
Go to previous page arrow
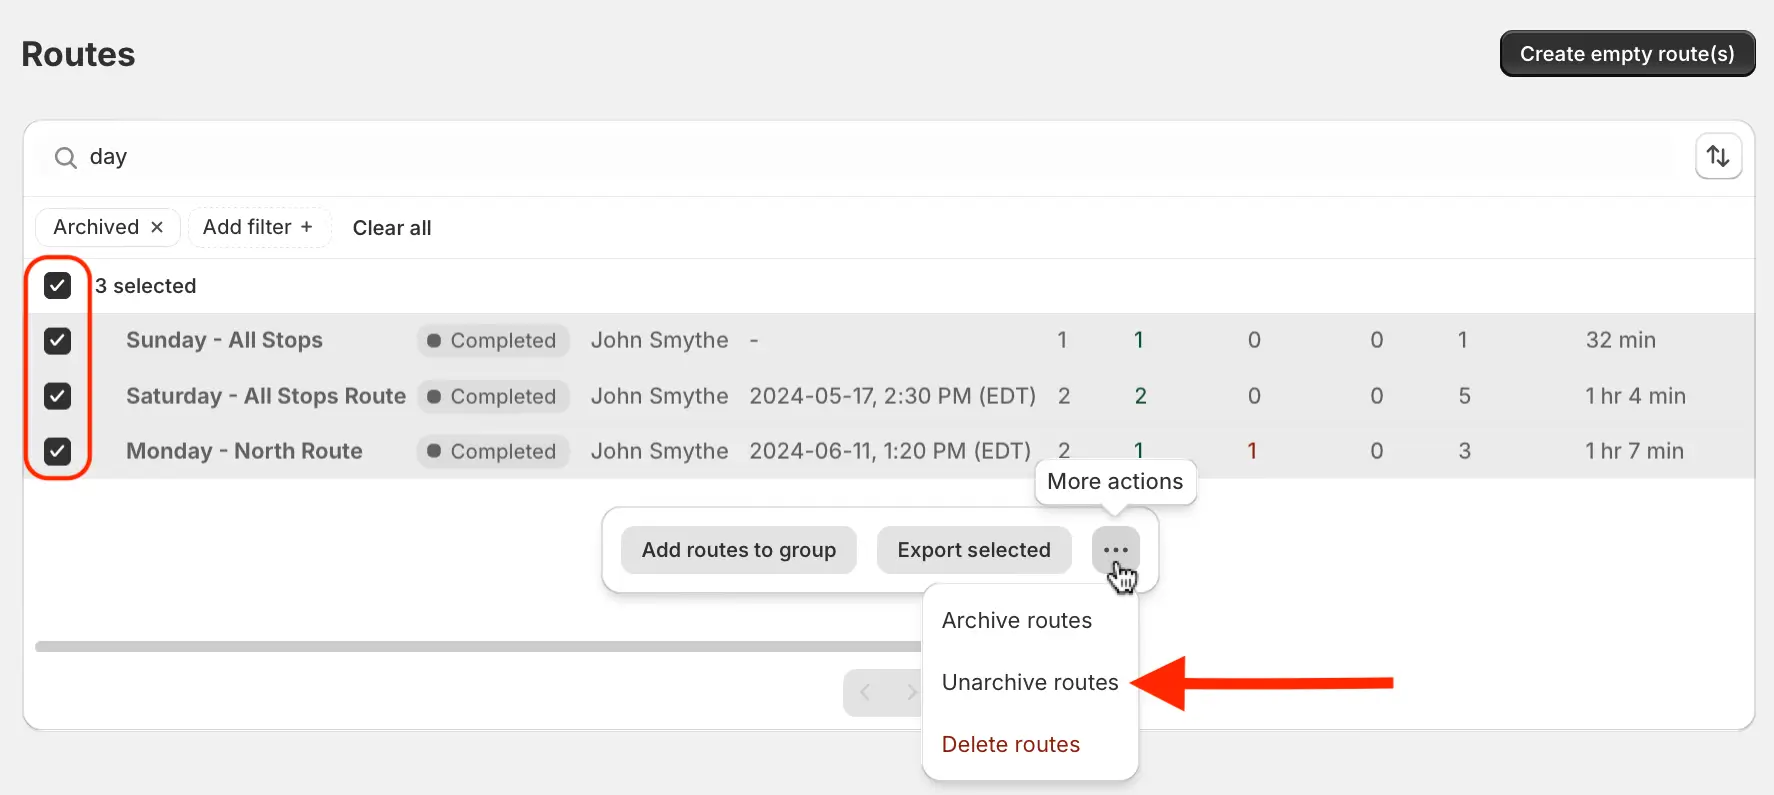point(865,692)
